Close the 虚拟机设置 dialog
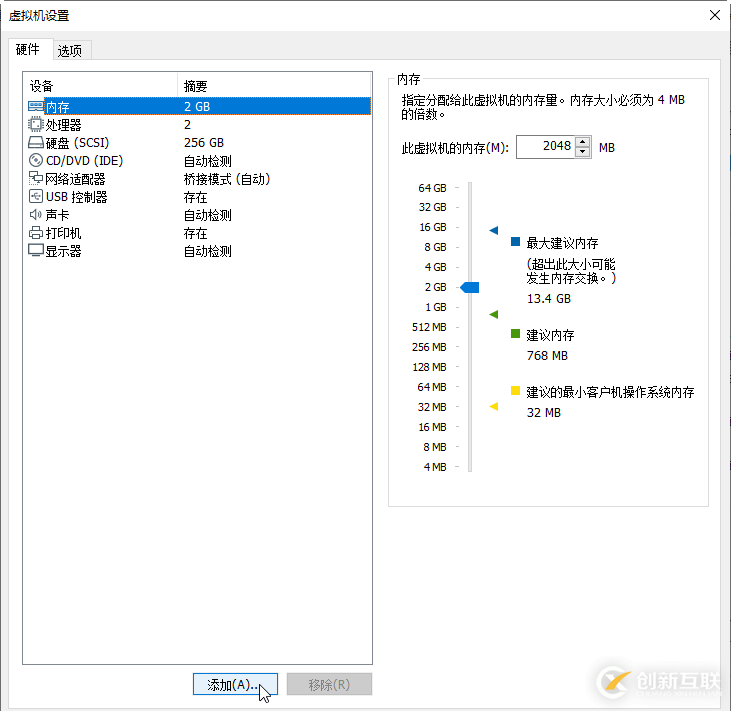 click(714, 15)
